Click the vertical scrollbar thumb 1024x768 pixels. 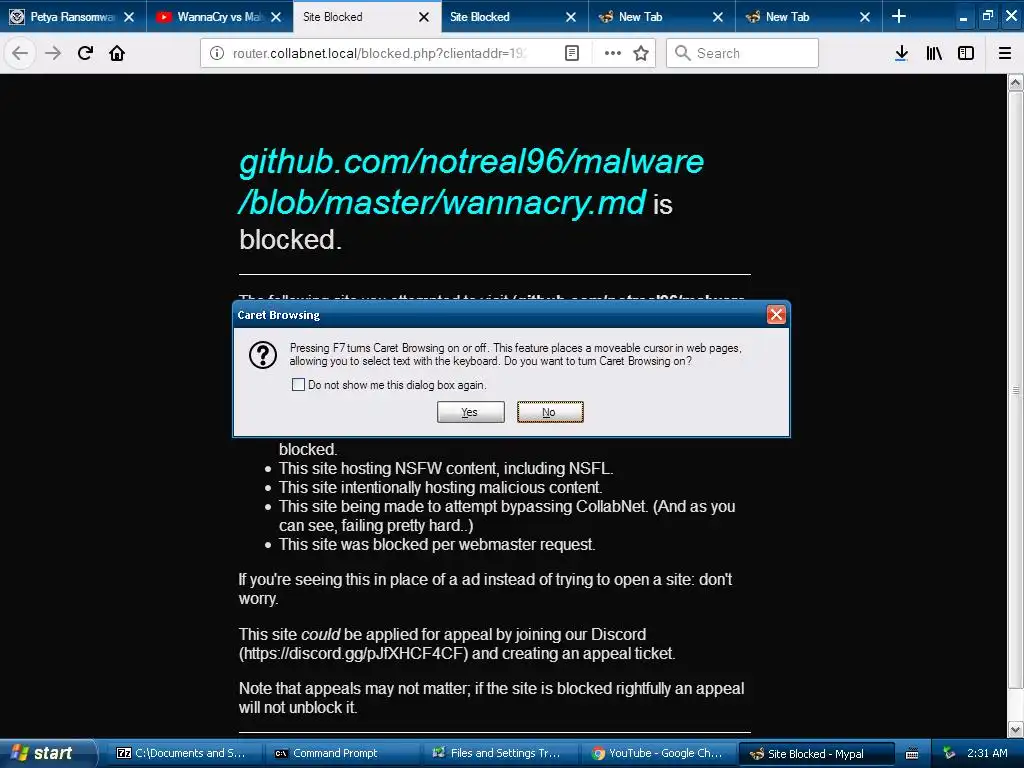[1016, 390]
